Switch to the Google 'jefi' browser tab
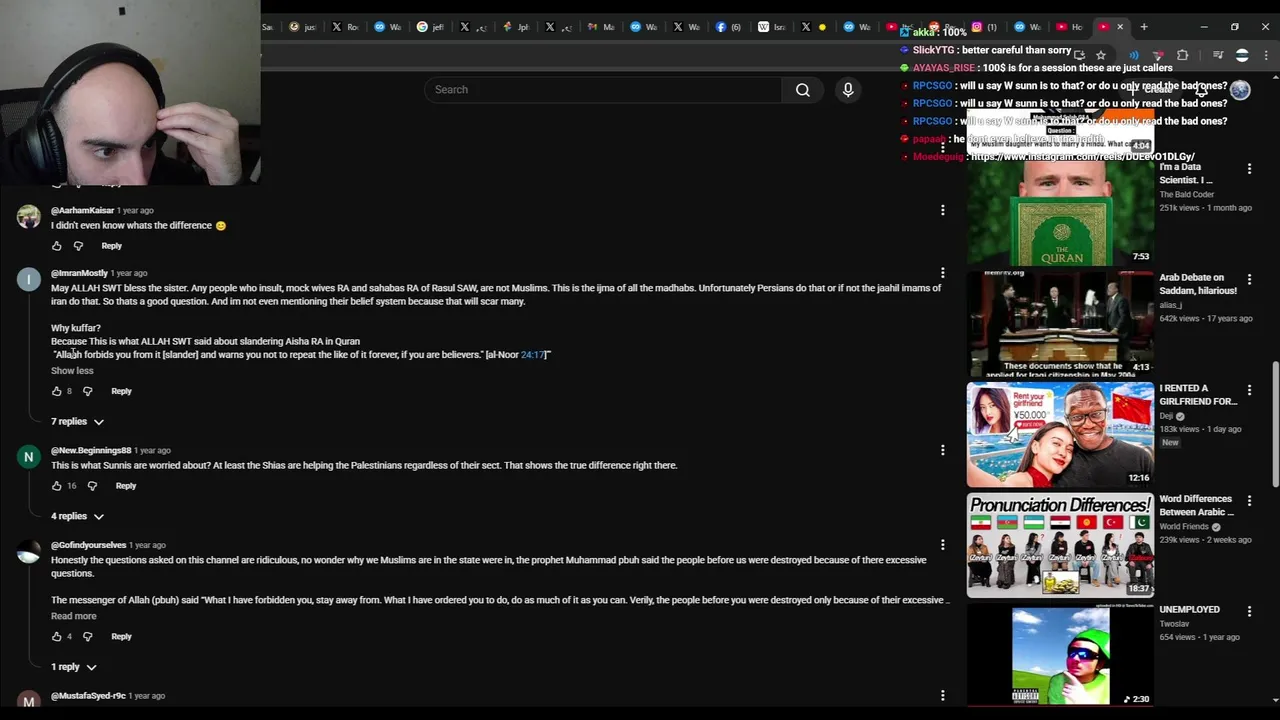Image resolution: width=1280 pixels, height=720 pixels. pyautogui.click(x=430, y=27)
